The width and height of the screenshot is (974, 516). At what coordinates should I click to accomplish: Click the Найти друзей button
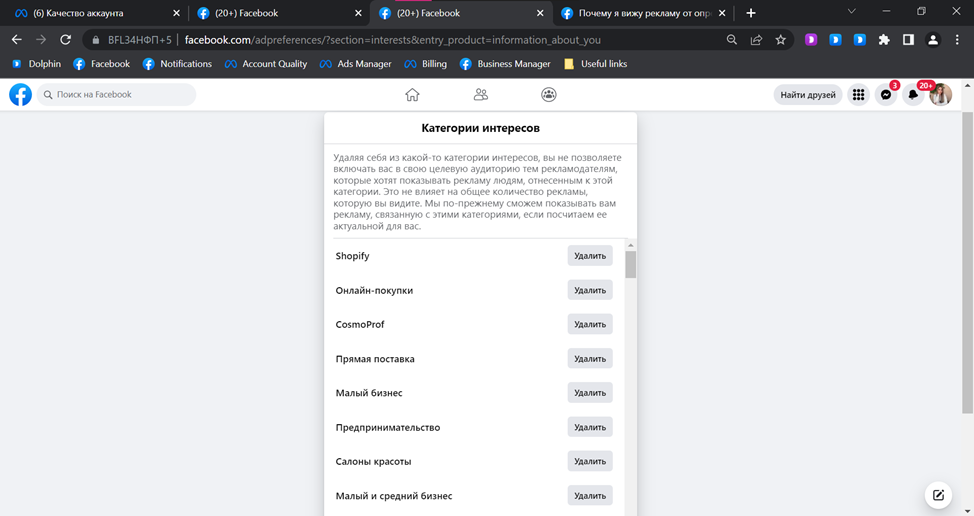click(x=808, y=95)
